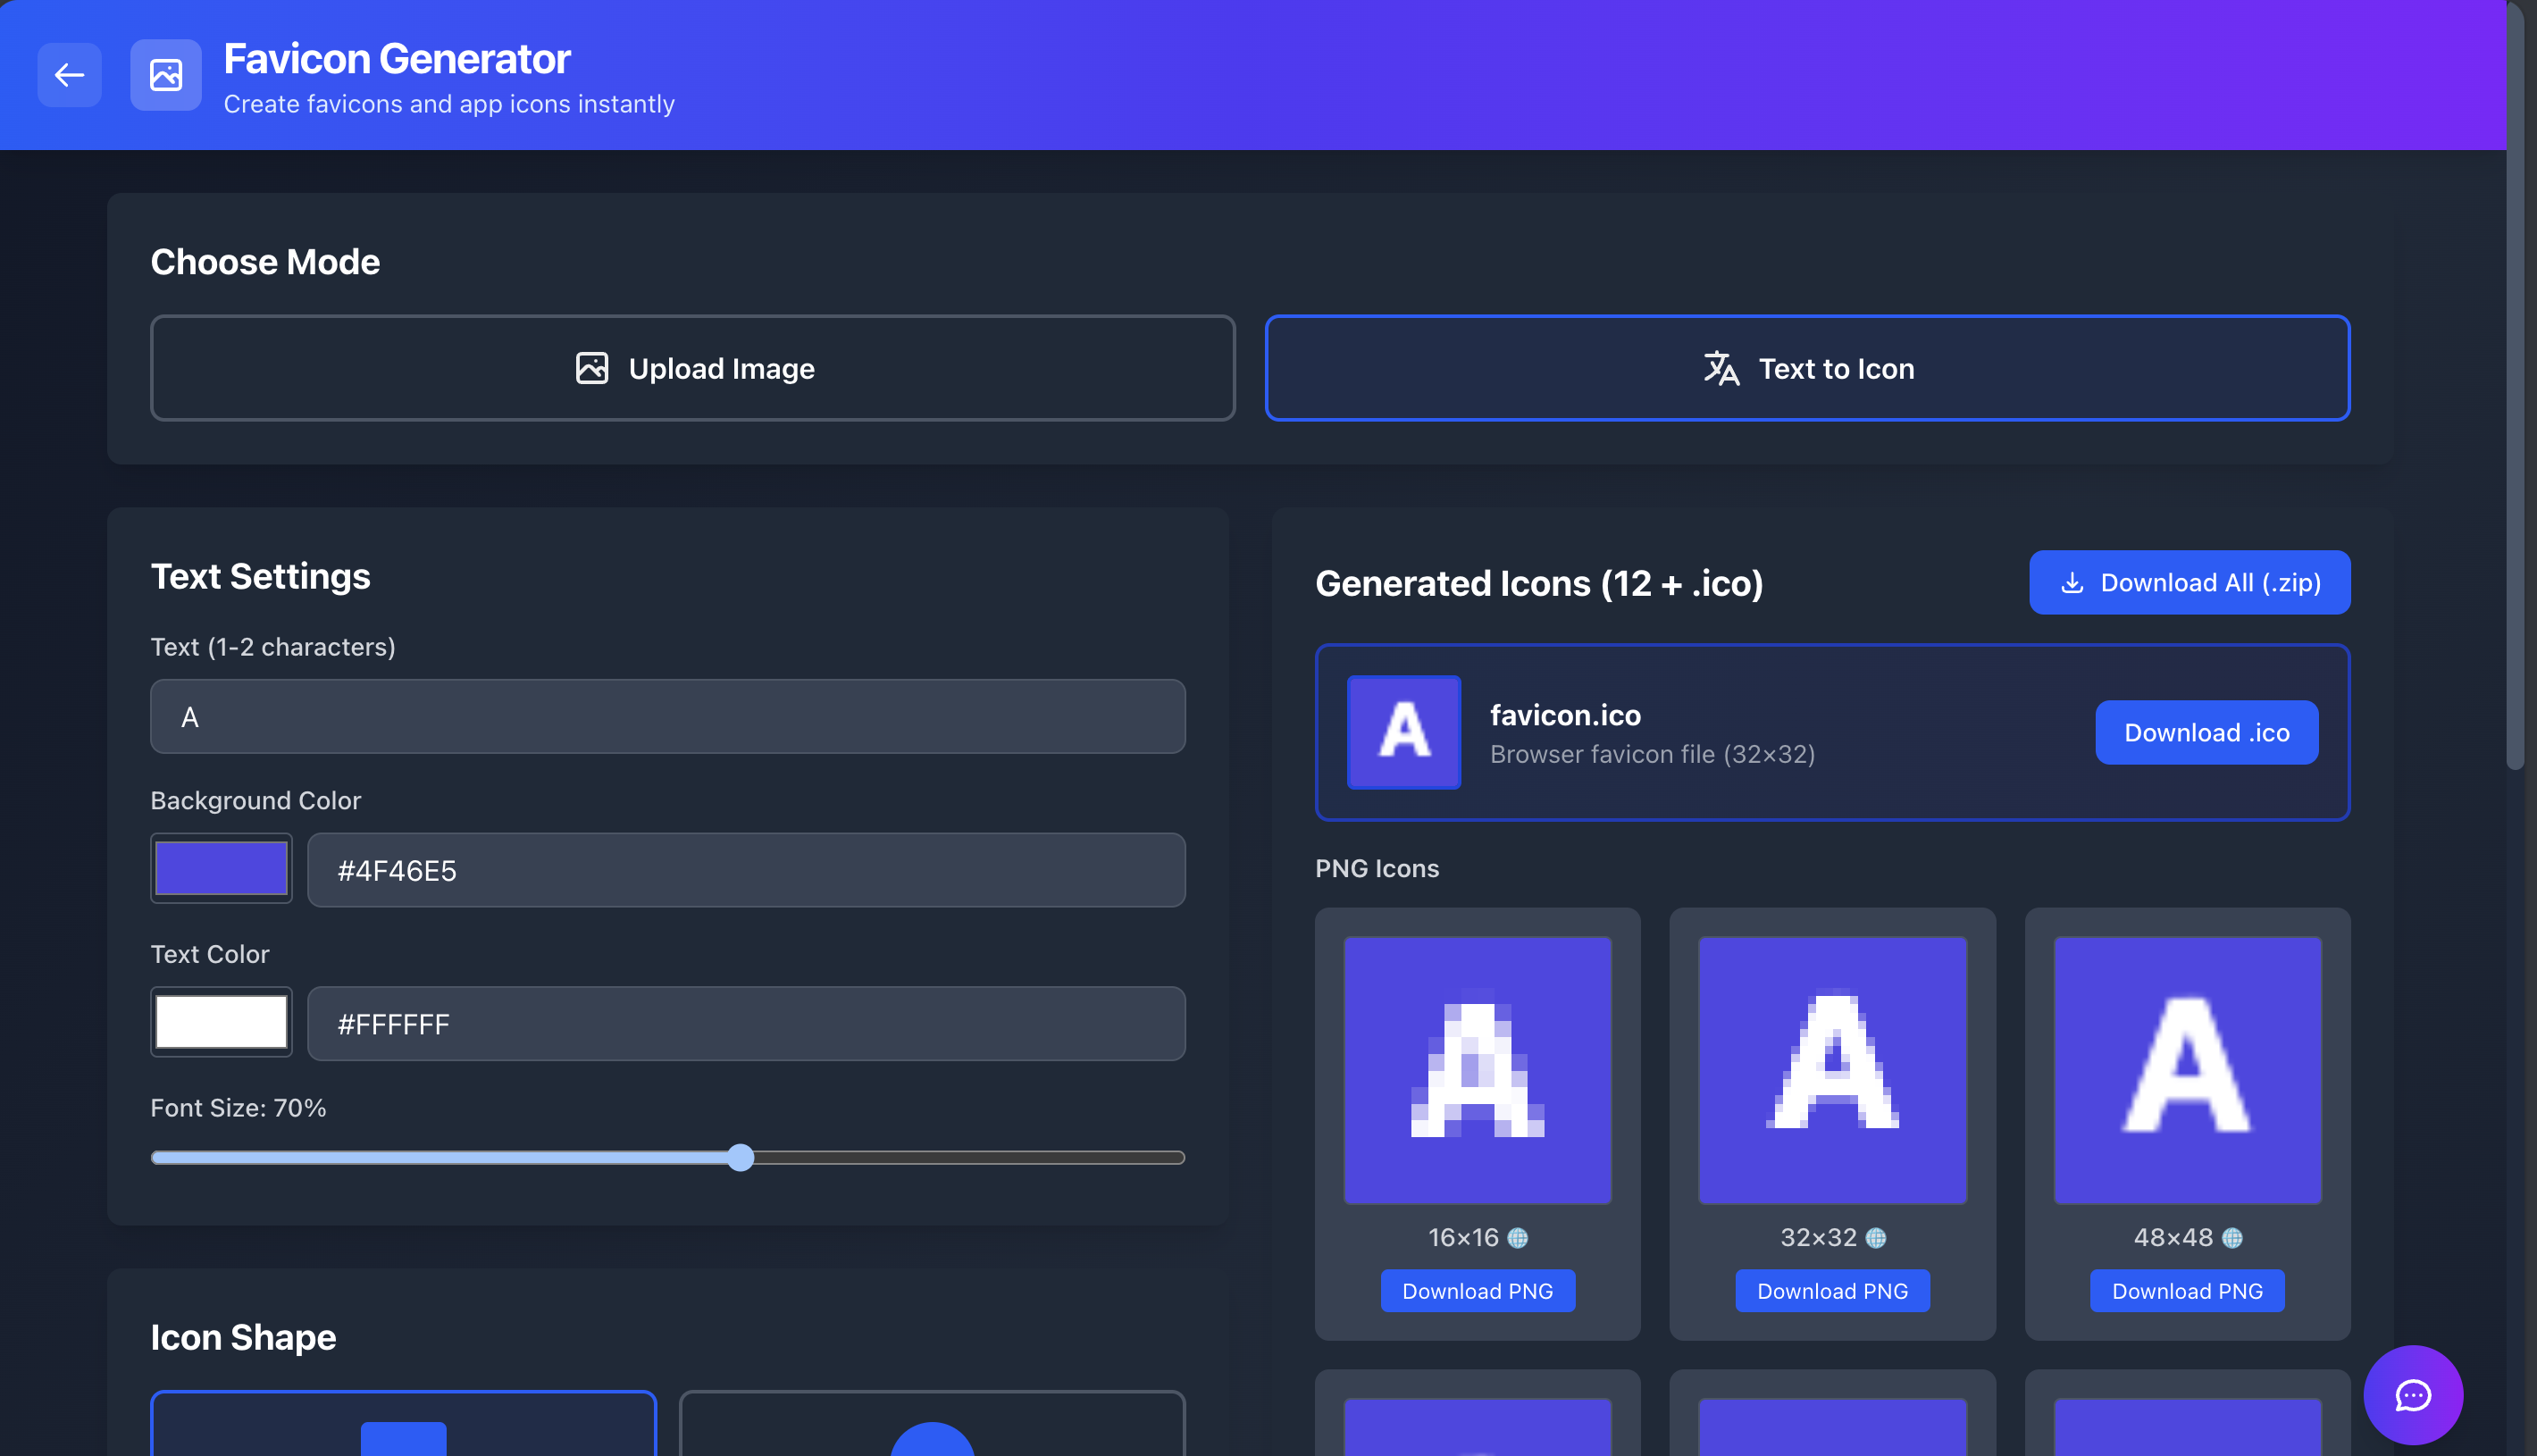Screen dimensions: 2537x1456
Task: Click Download All (.zip) button
Action: tap(2189, 582)
